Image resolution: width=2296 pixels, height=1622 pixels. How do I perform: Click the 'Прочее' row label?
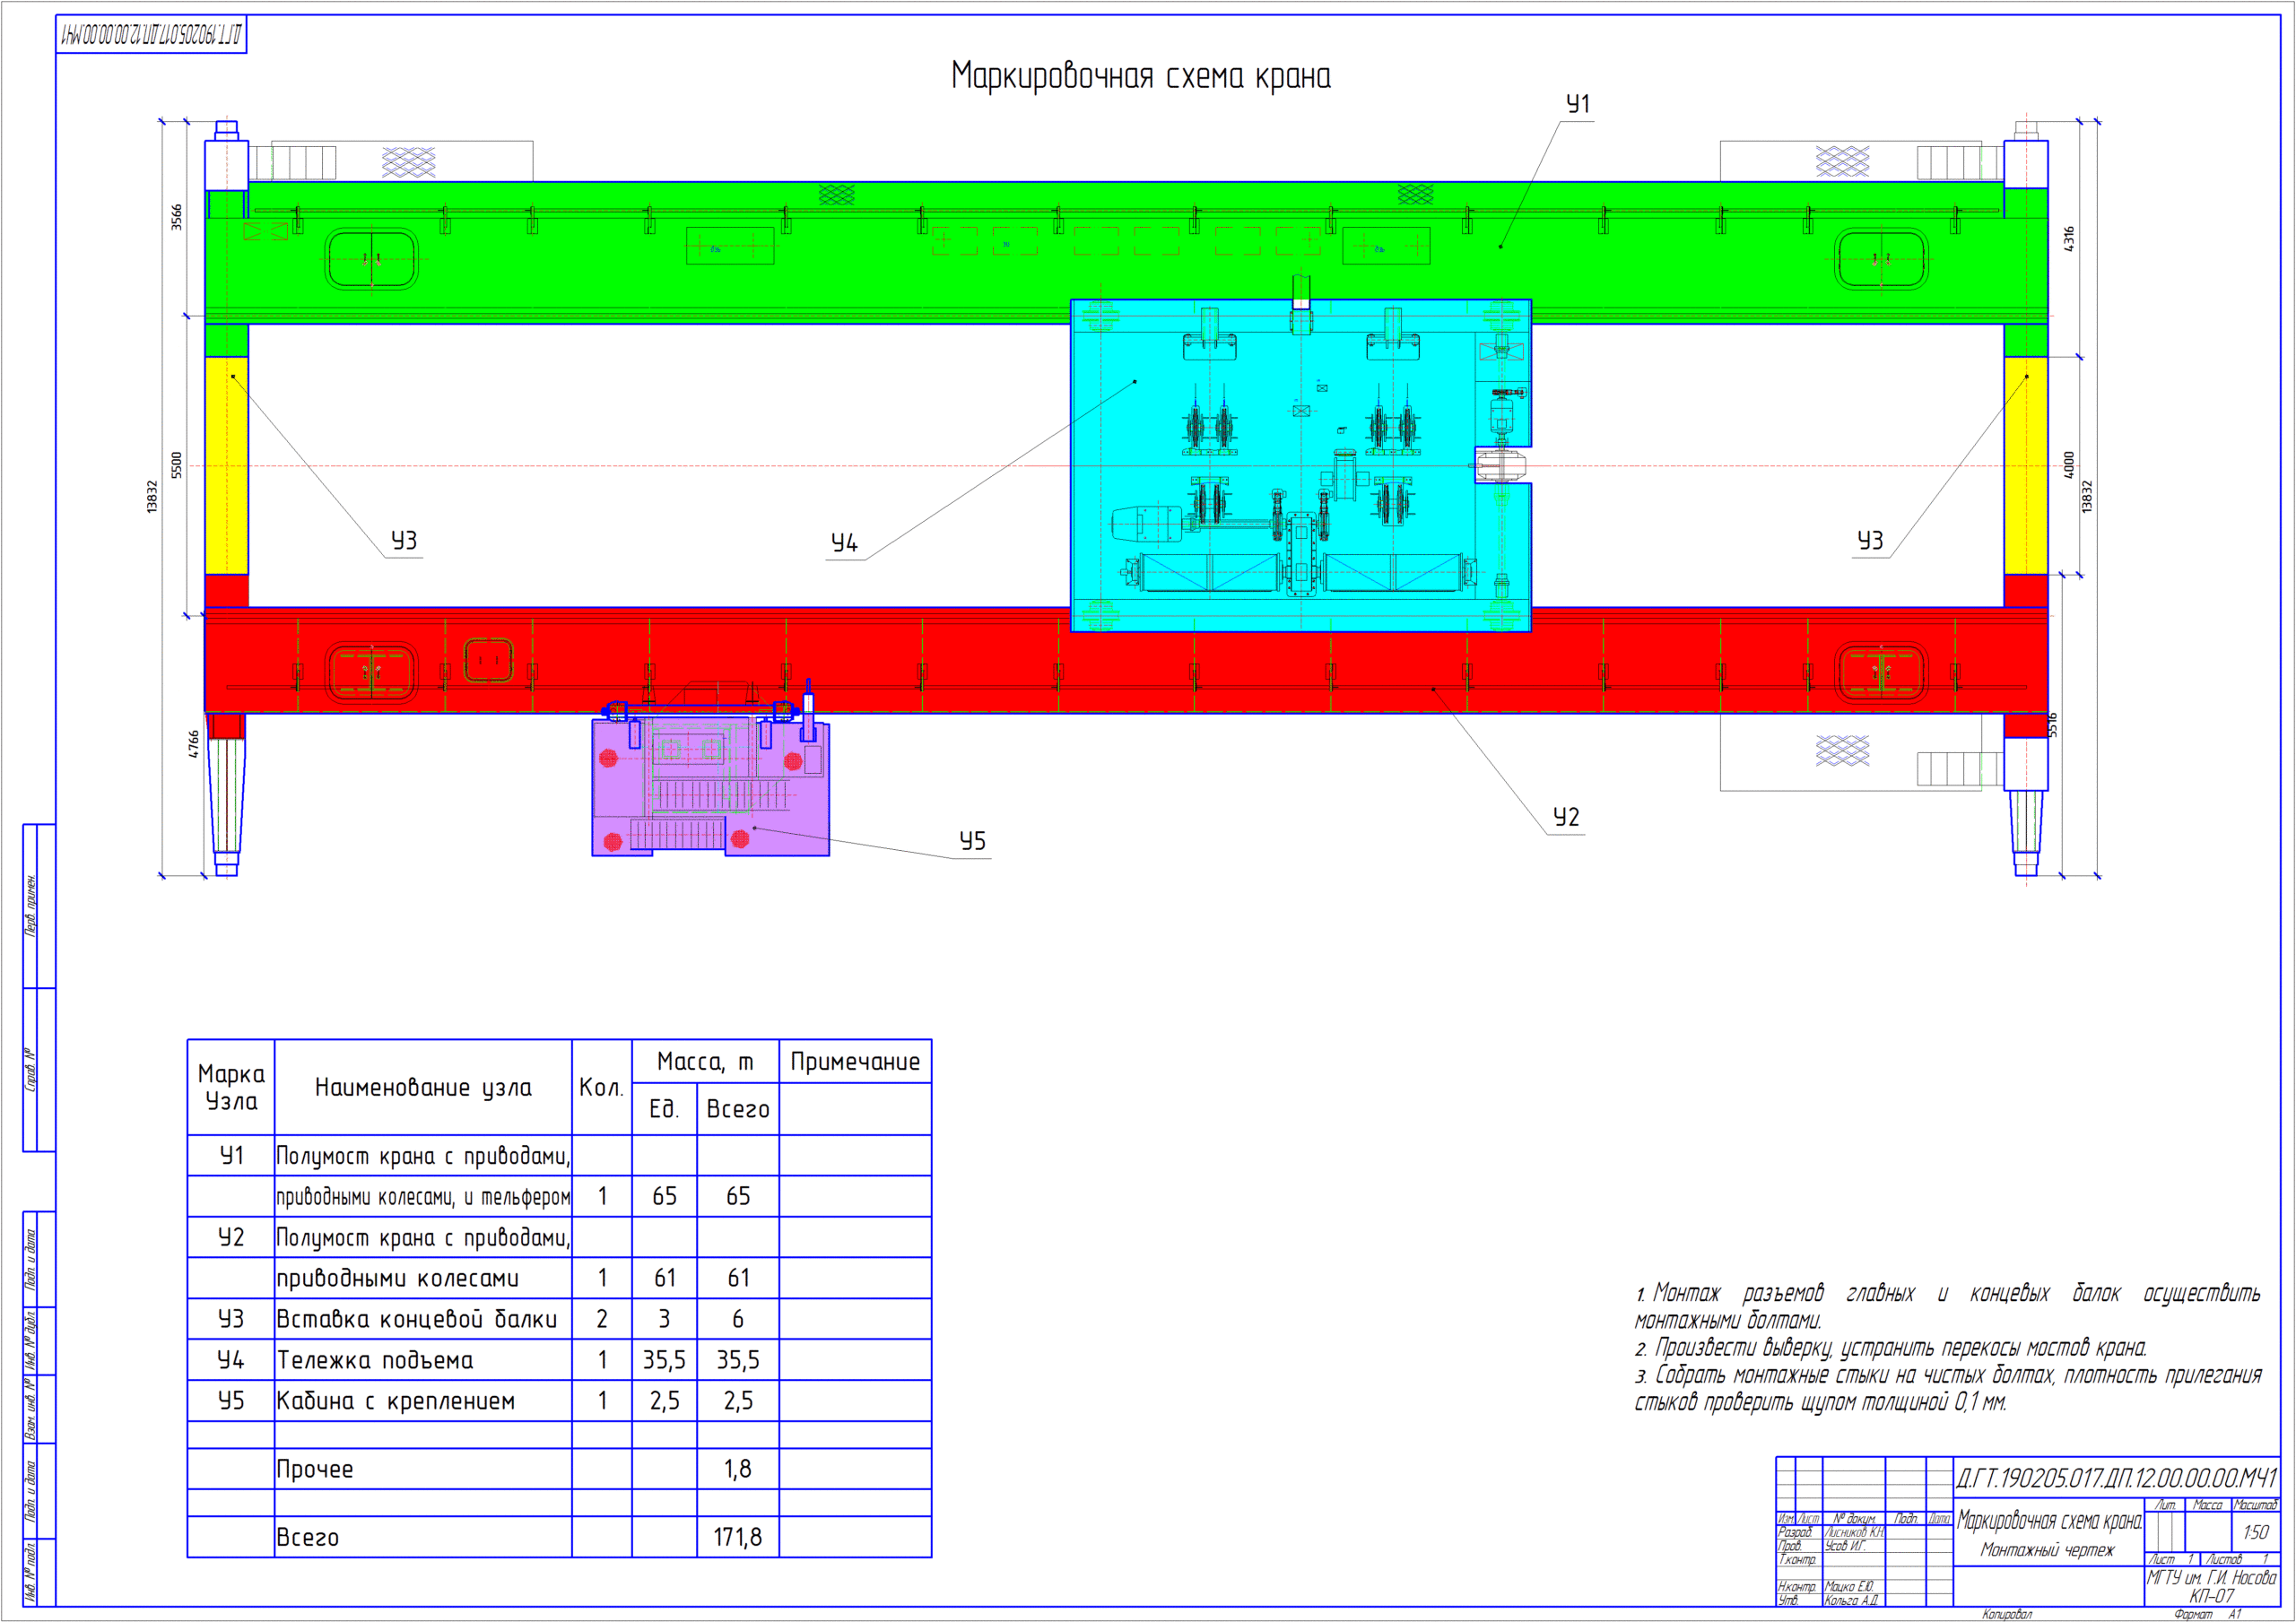(x=315, y=1469)
